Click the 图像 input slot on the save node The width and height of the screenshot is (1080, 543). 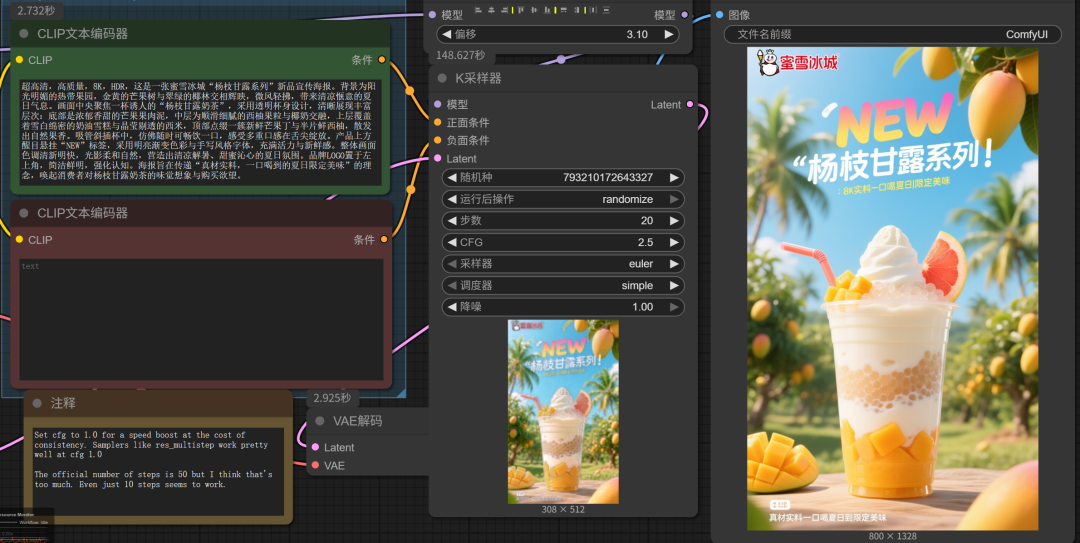[719, 14]
